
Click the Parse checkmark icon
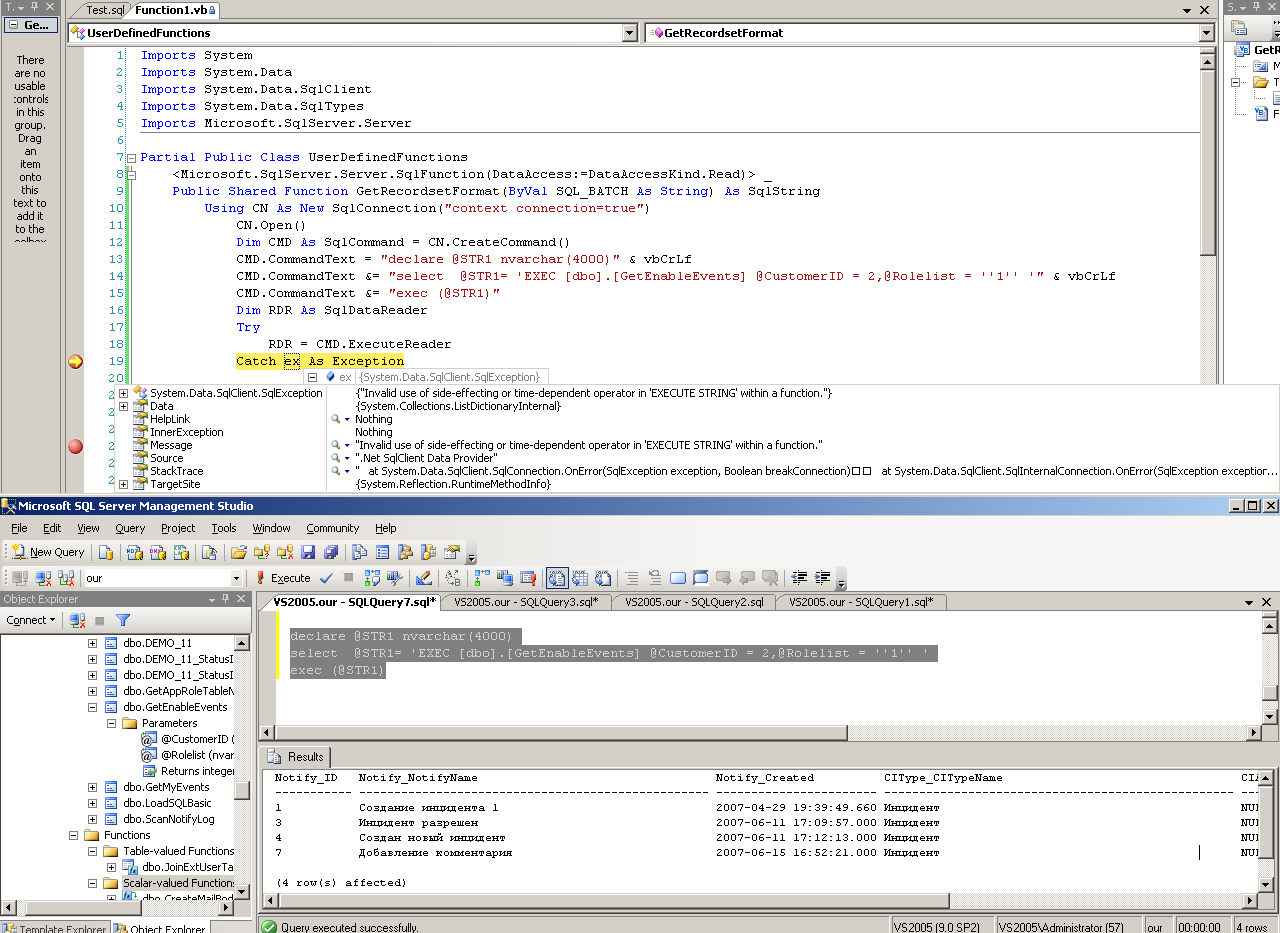coord(326,578)
